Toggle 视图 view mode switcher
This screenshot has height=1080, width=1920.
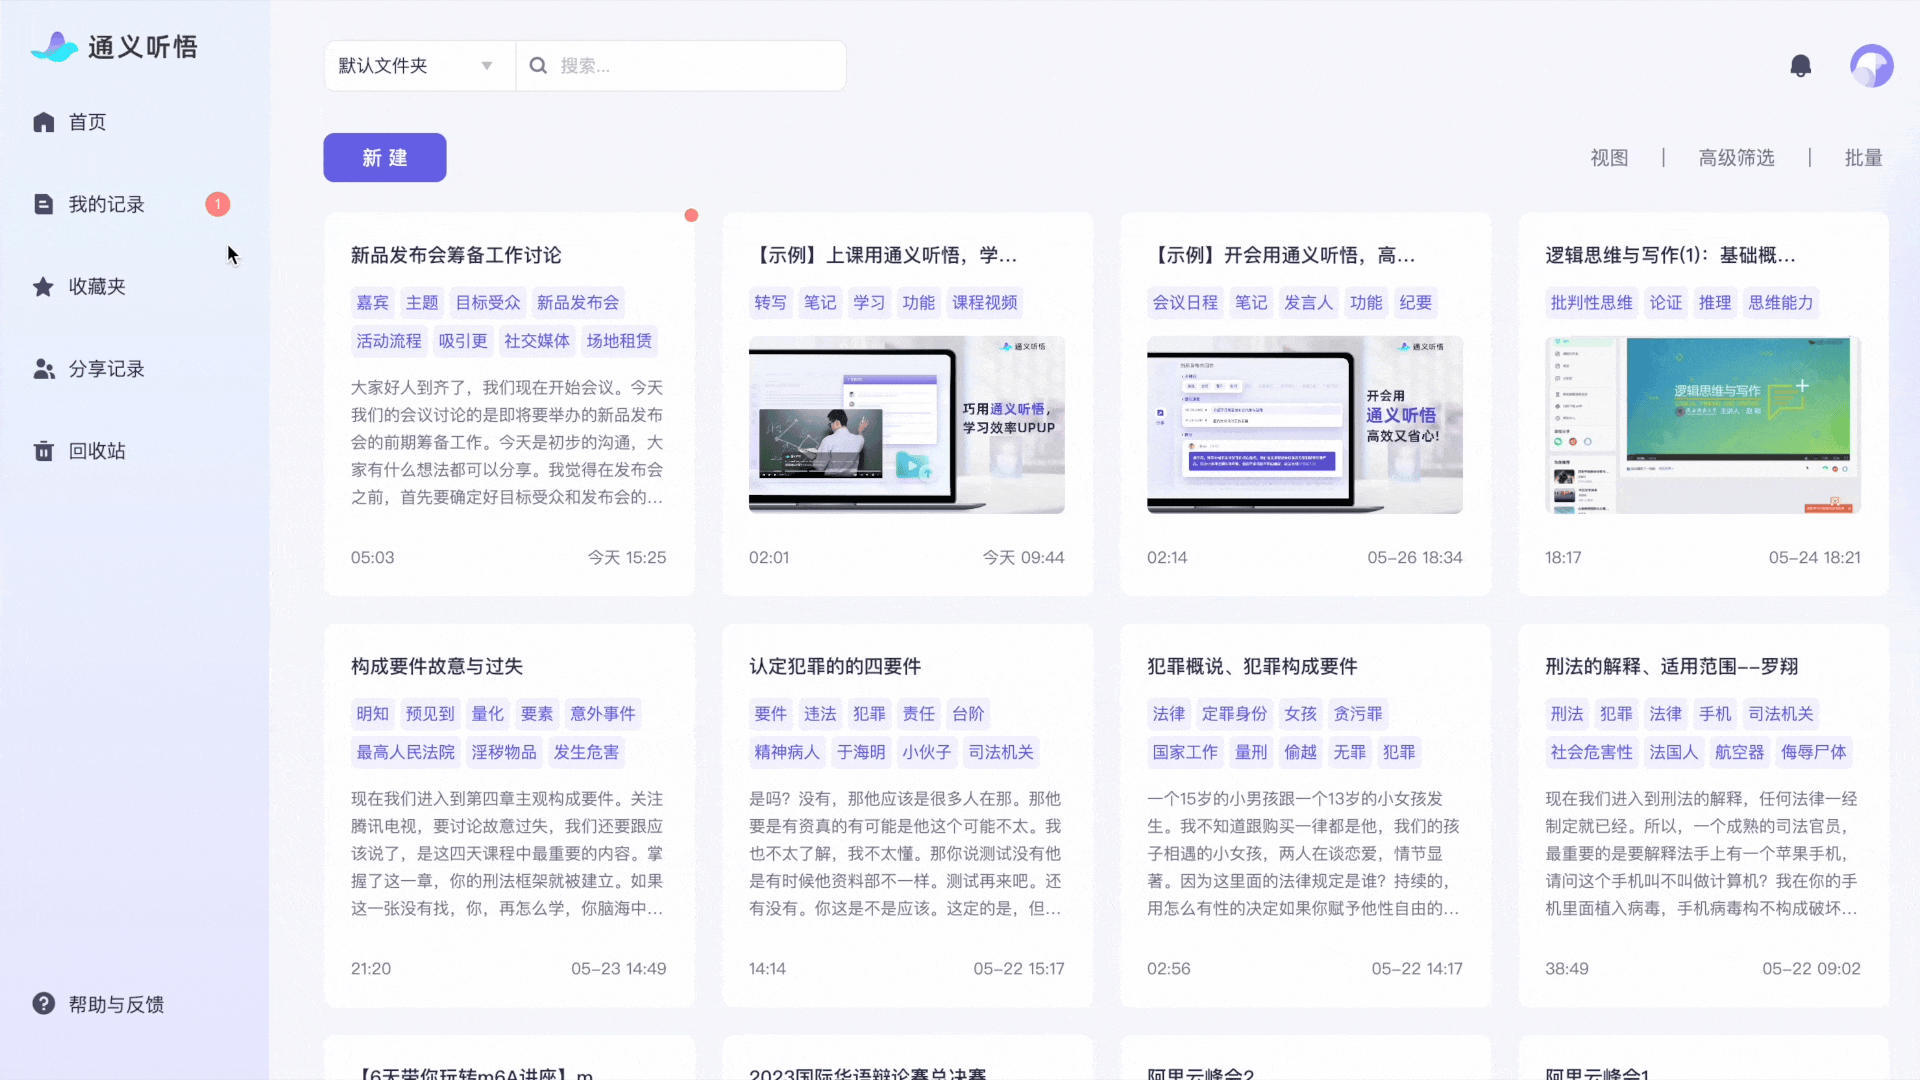pyautogui.click(x=1610, y=157)
